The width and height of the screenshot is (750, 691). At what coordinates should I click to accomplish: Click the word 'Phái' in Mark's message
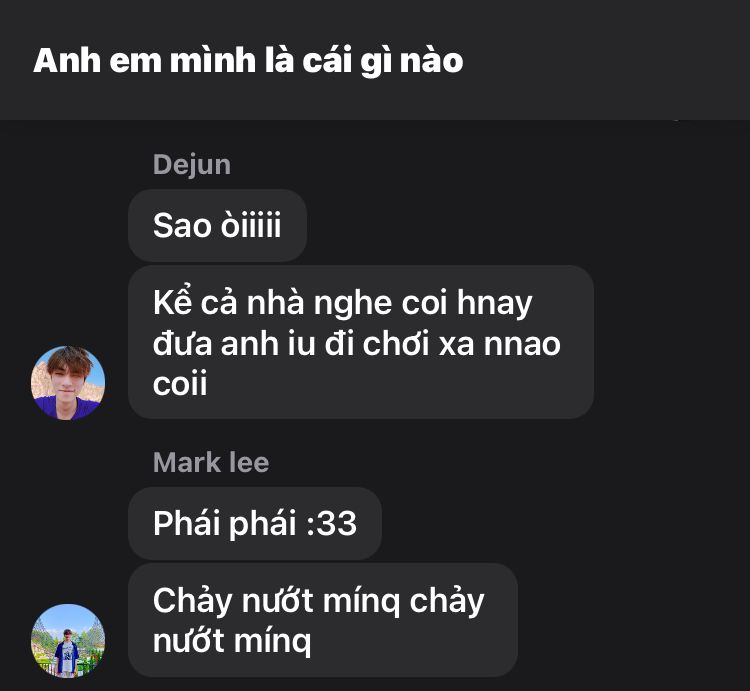pos(186,523)
